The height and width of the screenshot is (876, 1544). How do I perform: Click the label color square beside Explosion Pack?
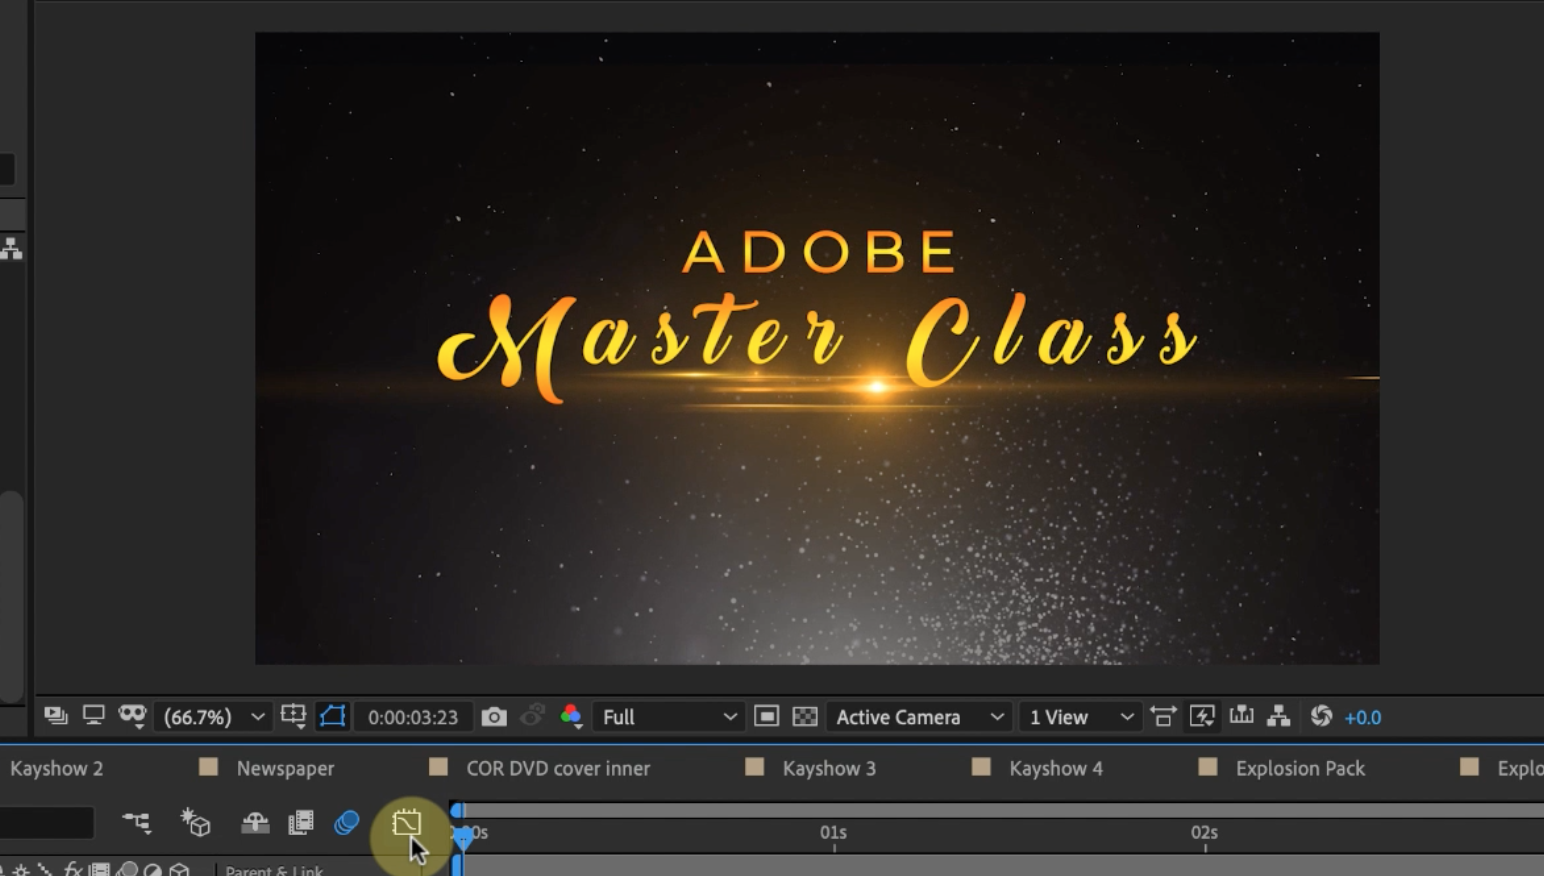click(1208, 767)
